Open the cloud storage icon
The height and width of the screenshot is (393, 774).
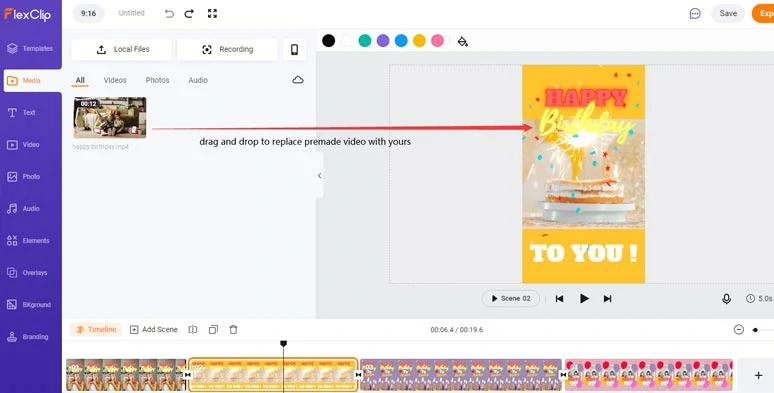(298, 80)
